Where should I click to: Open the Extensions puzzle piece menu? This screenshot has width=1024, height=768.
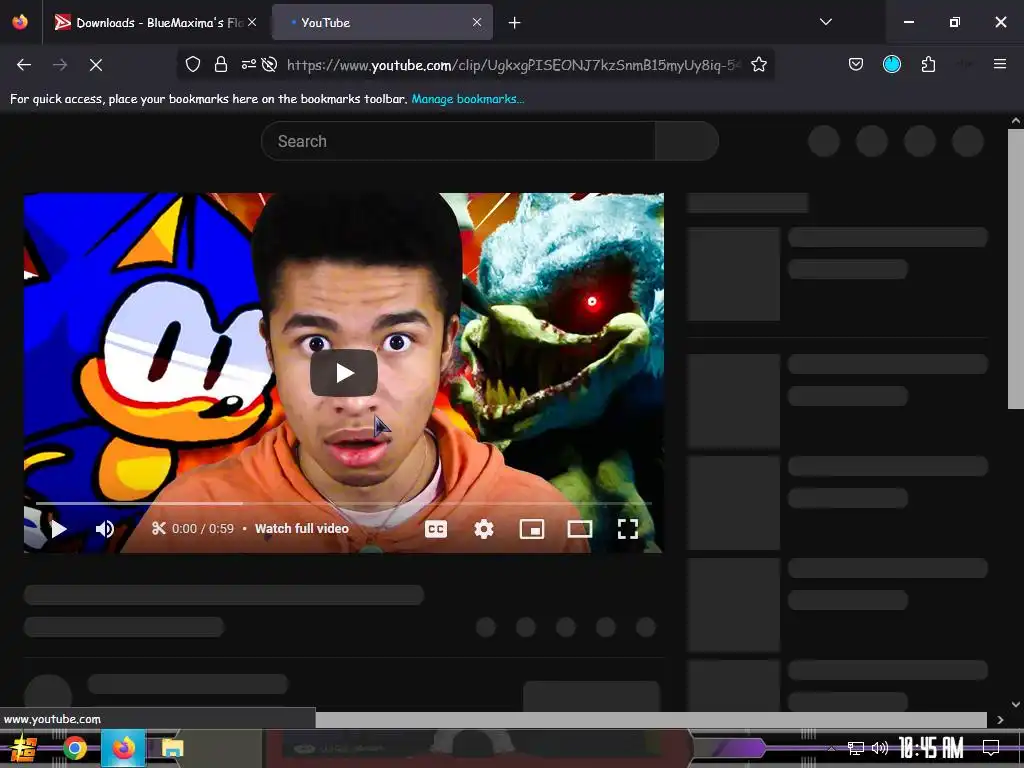tap(928, 64)
